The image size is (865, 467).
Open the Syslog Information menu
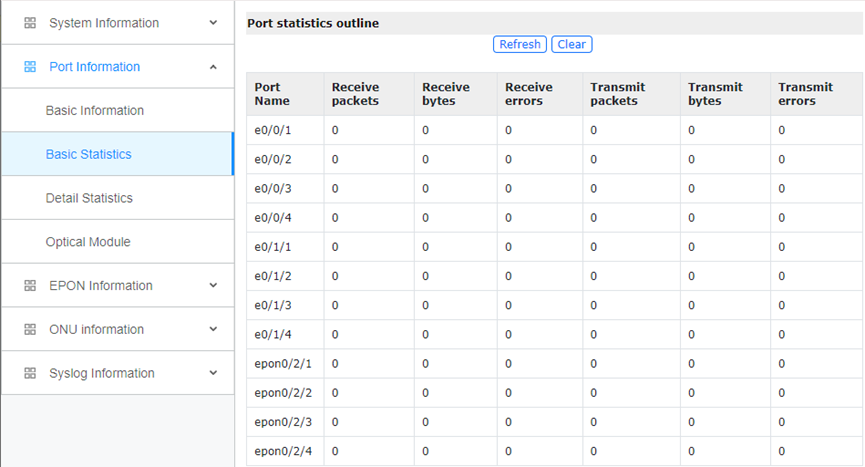tap(118, 373)
